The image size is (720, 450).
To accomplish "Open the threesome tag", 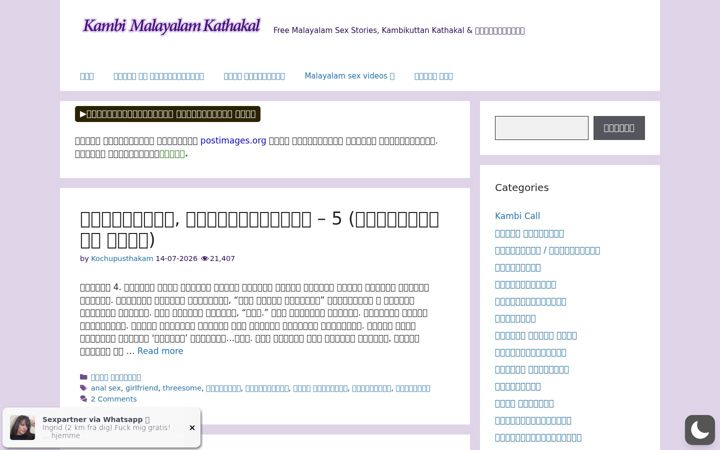I will coord(182,388).
